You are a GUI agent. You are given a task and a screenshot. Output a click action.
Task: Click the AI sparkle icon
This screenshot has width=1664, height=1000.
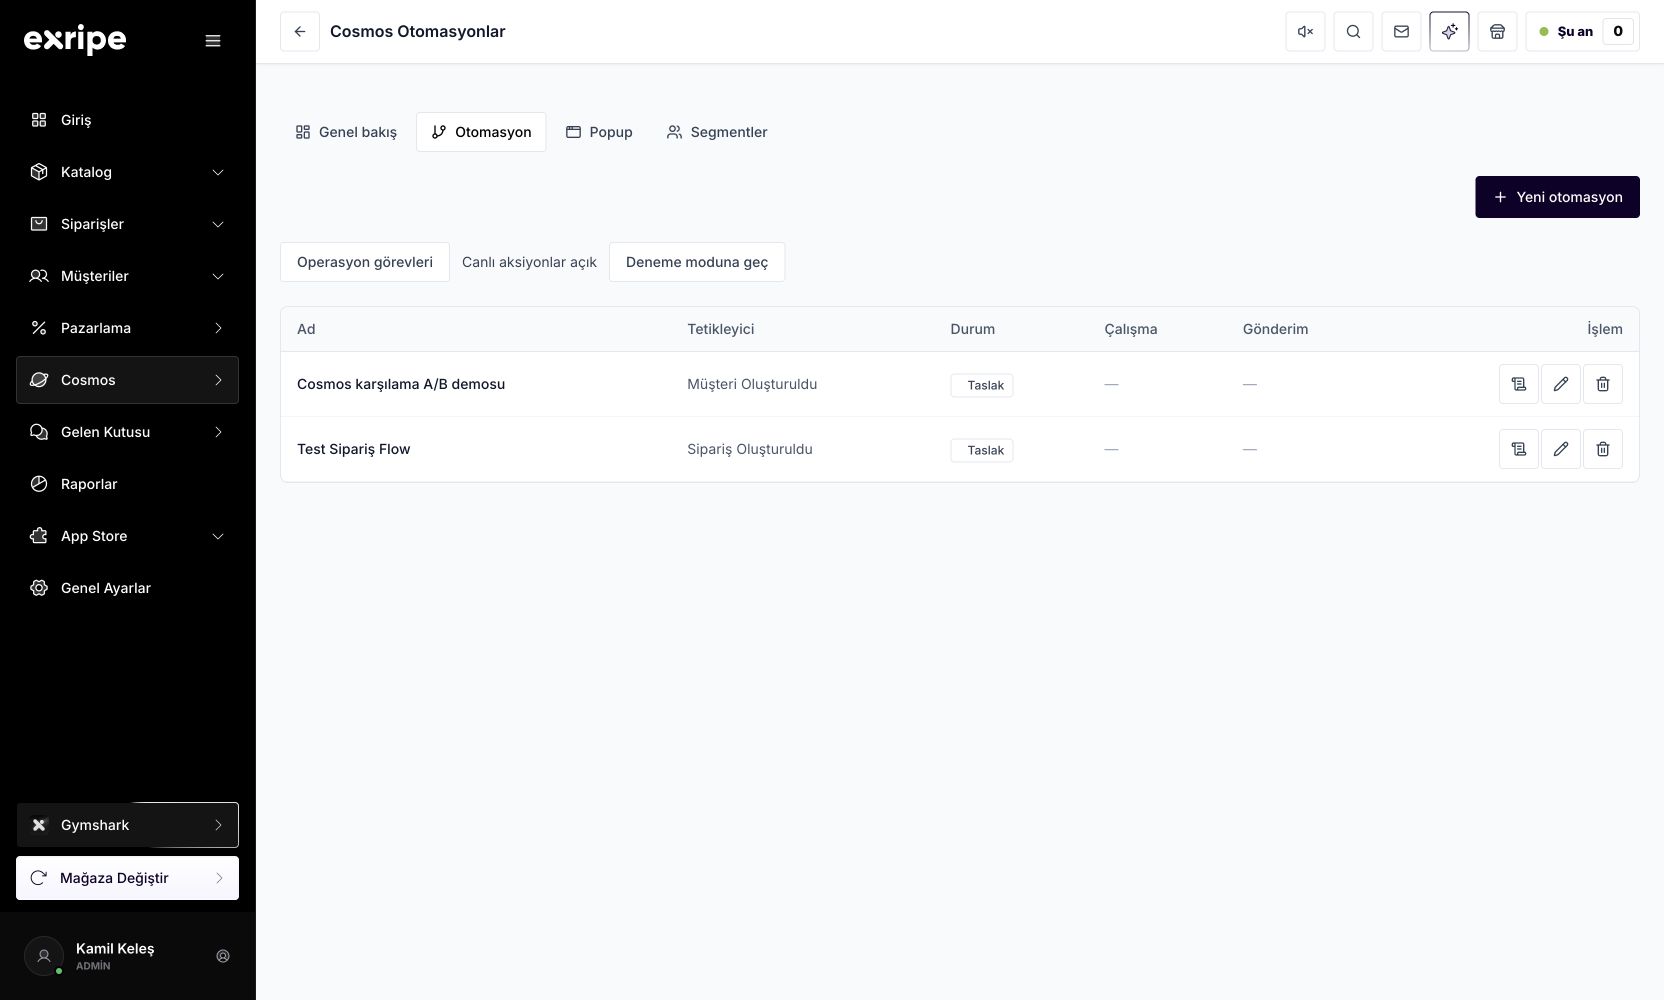tap(1449, 32)
